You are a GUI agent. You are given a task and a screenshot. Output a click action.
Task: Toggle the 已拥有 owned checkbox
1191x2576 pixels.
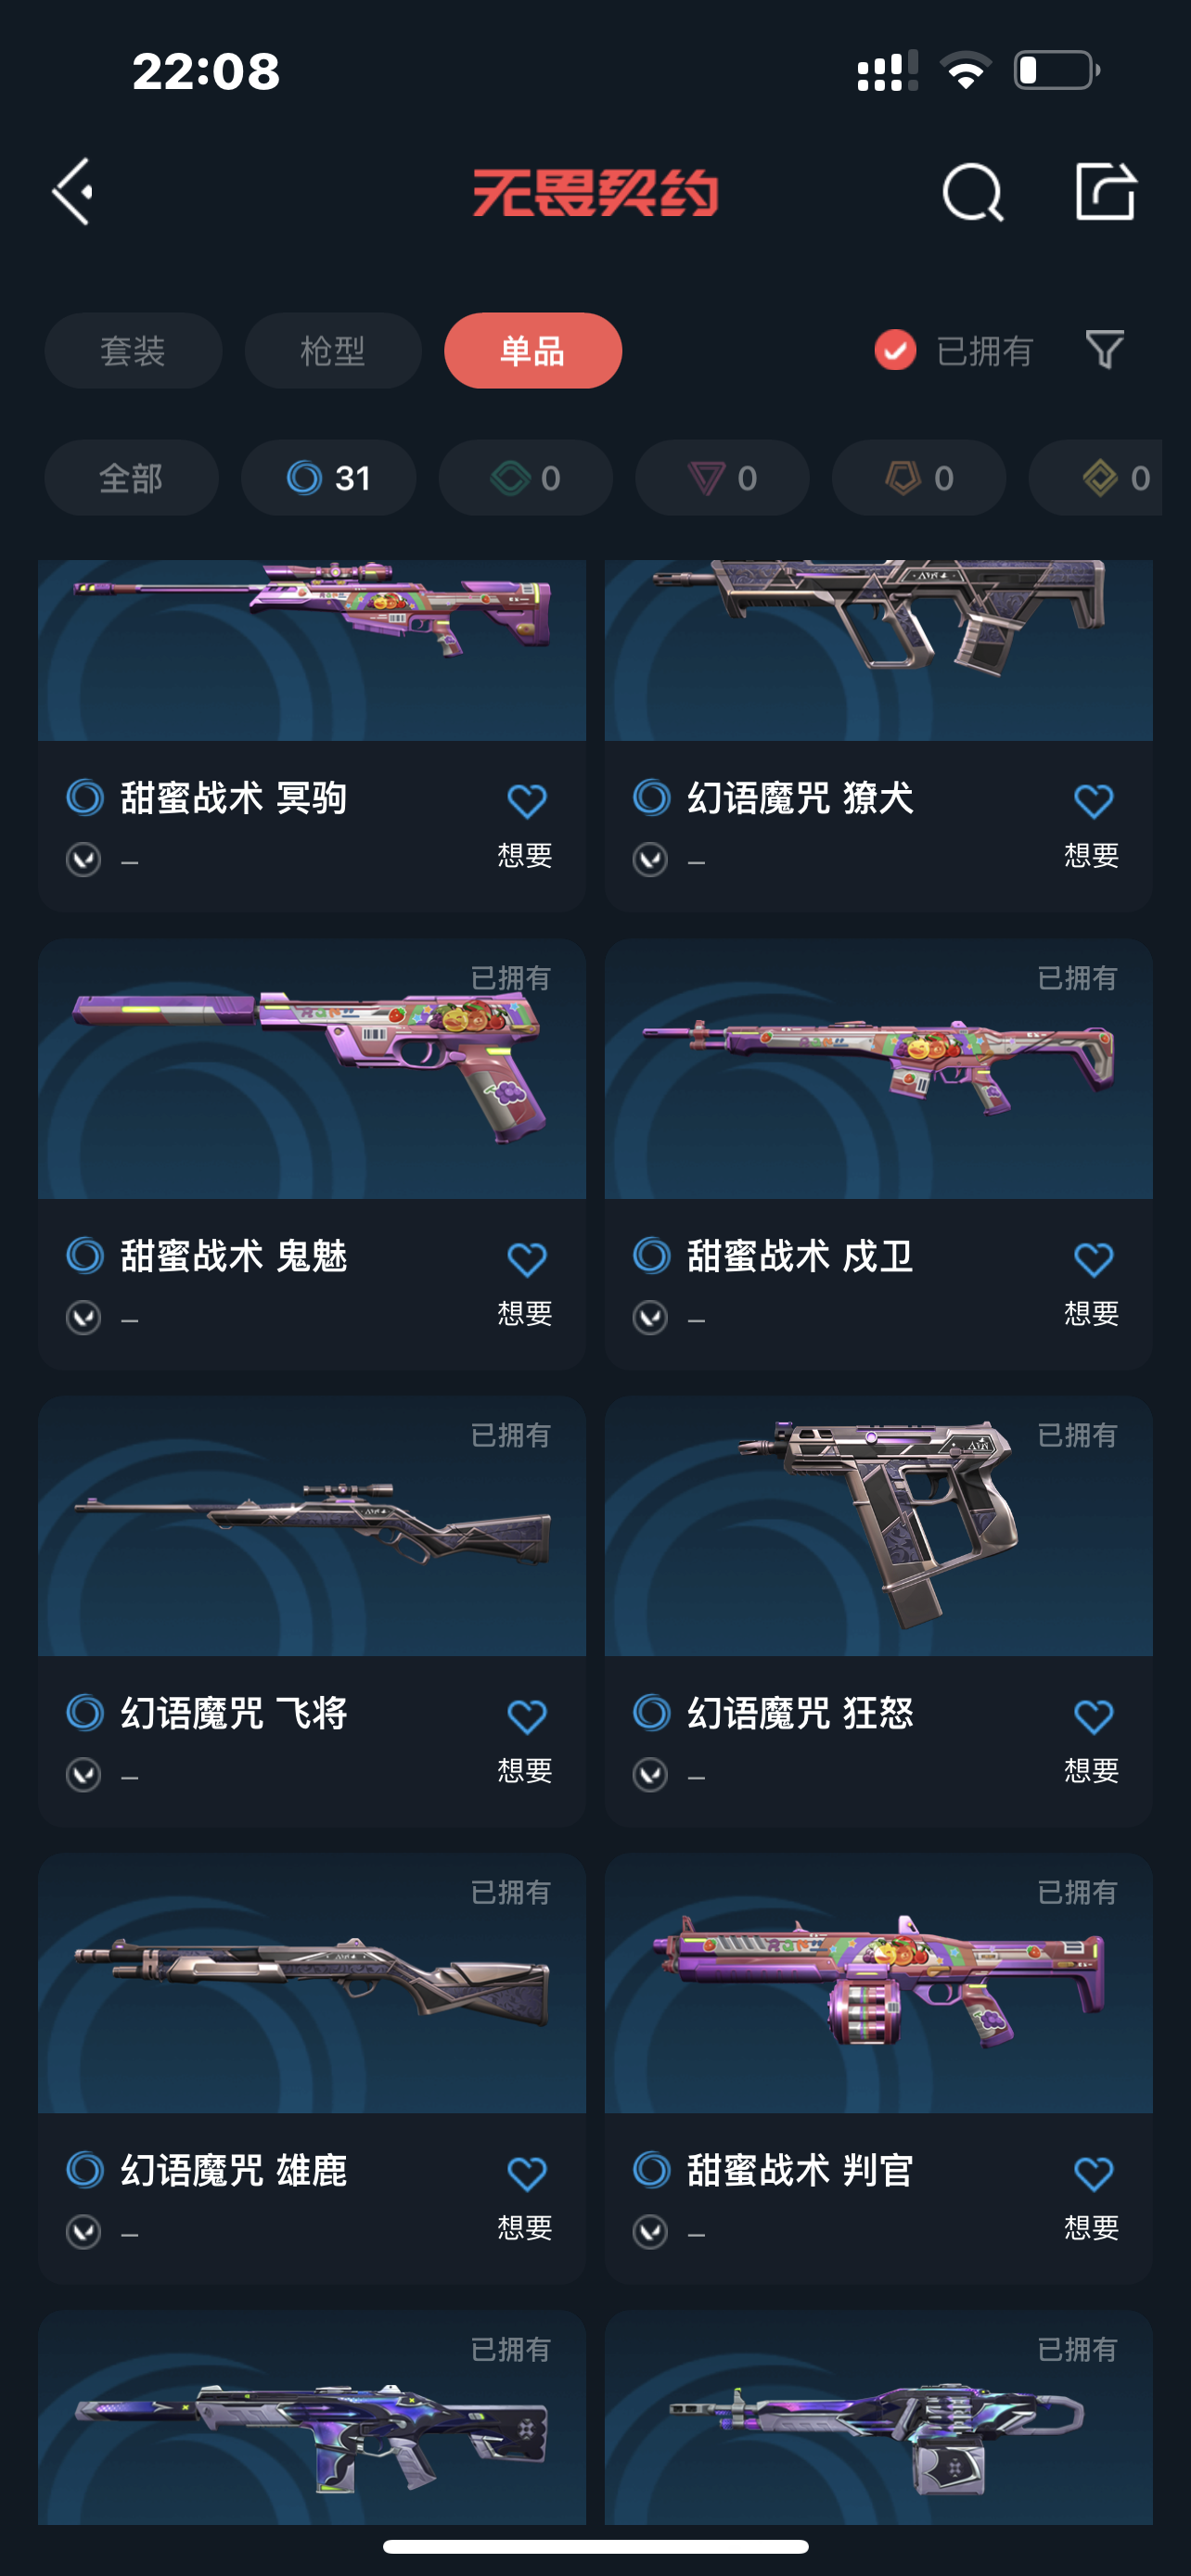point(895,350)
